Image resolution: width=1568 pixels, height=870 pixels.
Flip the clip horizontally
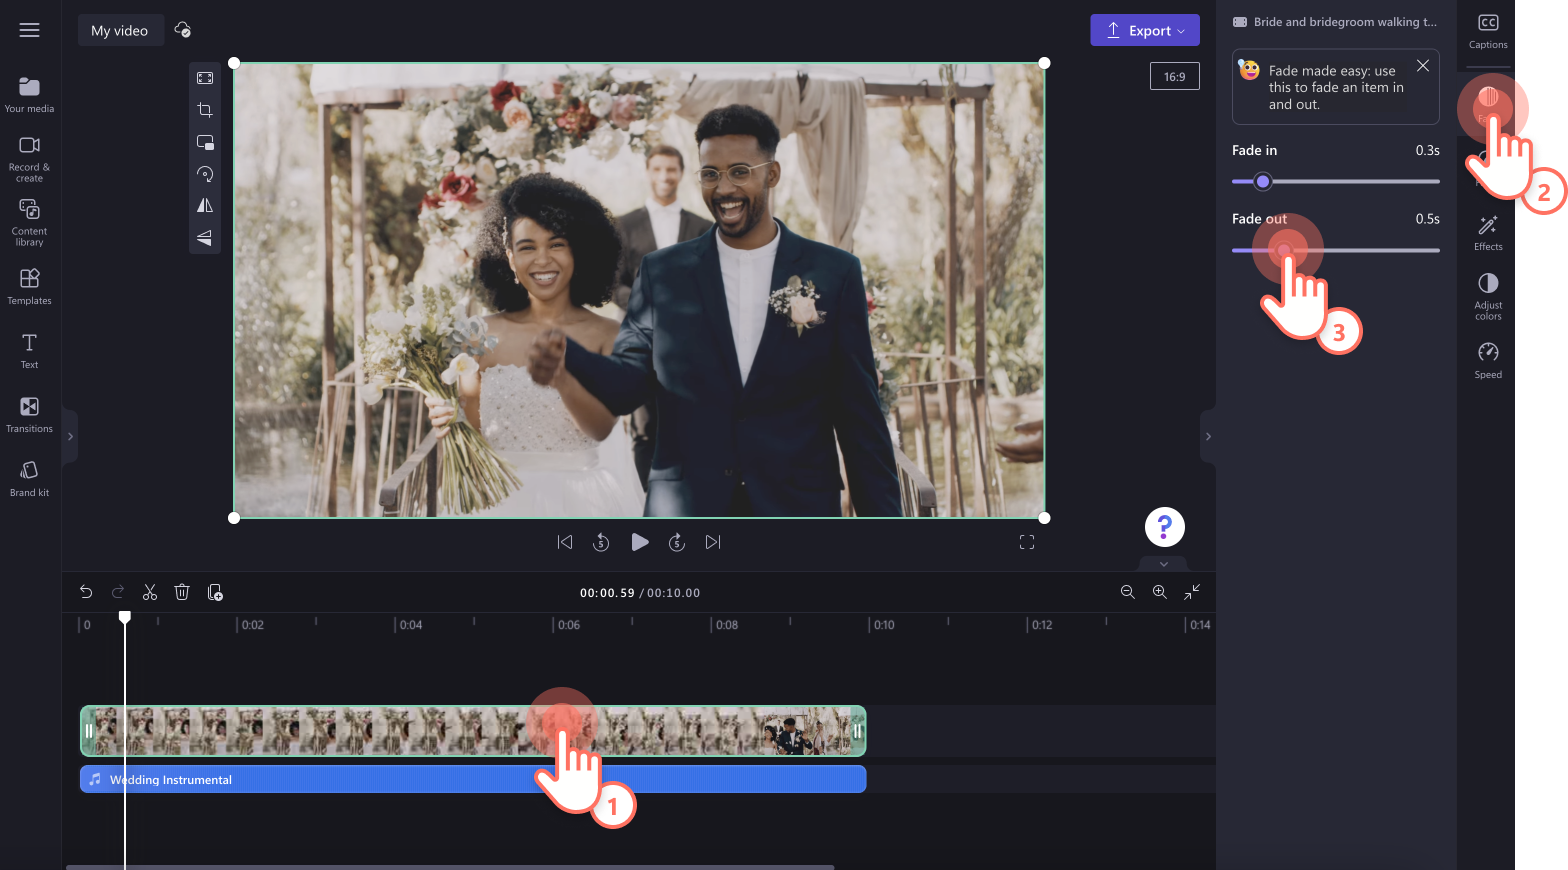point(205,206)
